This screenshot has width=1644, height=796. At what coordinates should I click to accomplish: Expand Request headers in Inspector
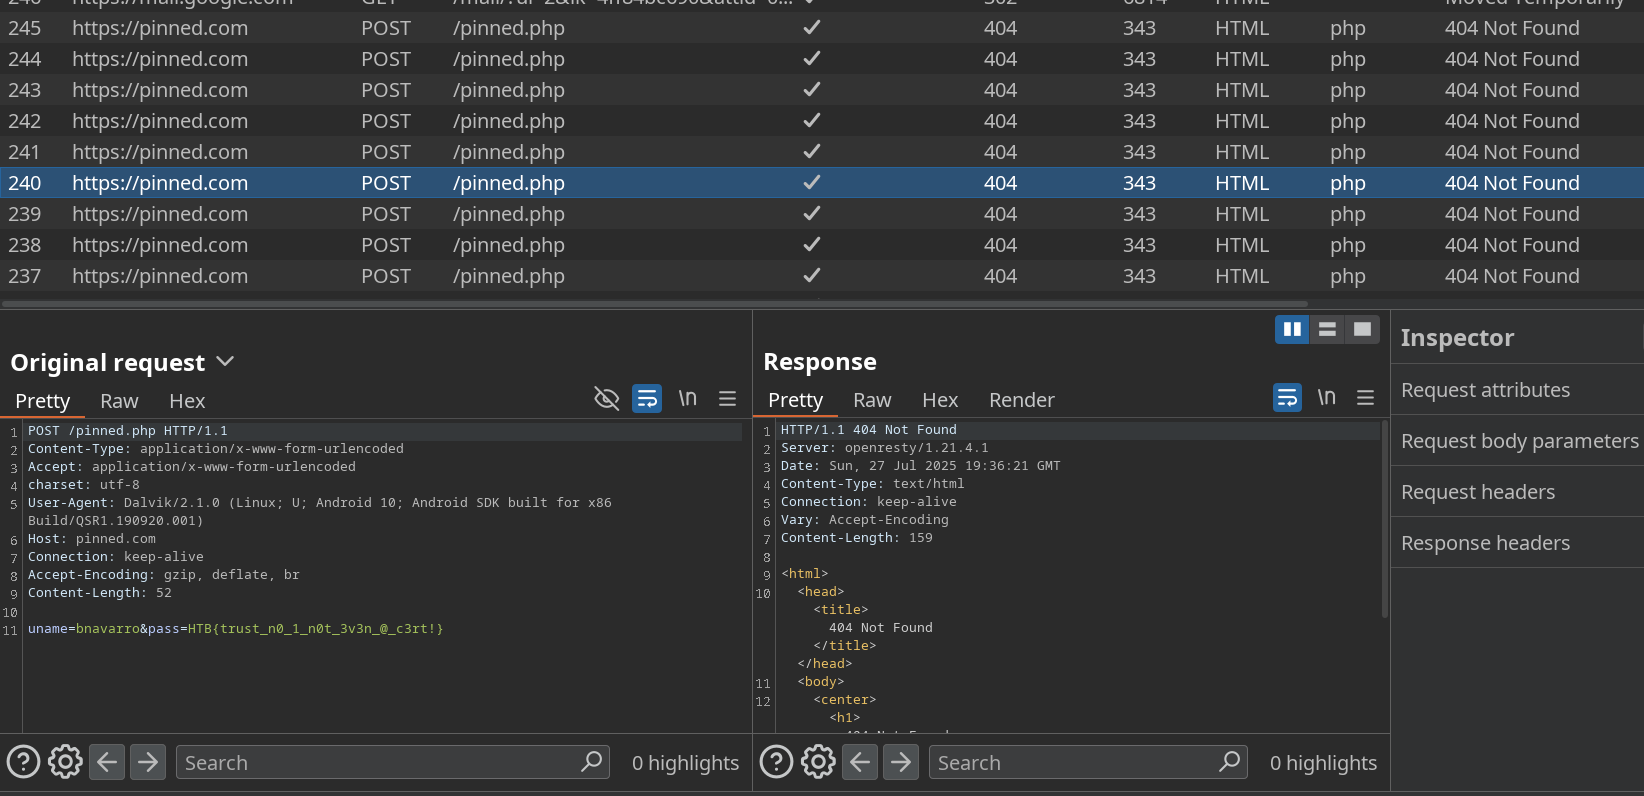coord(1517,492)
